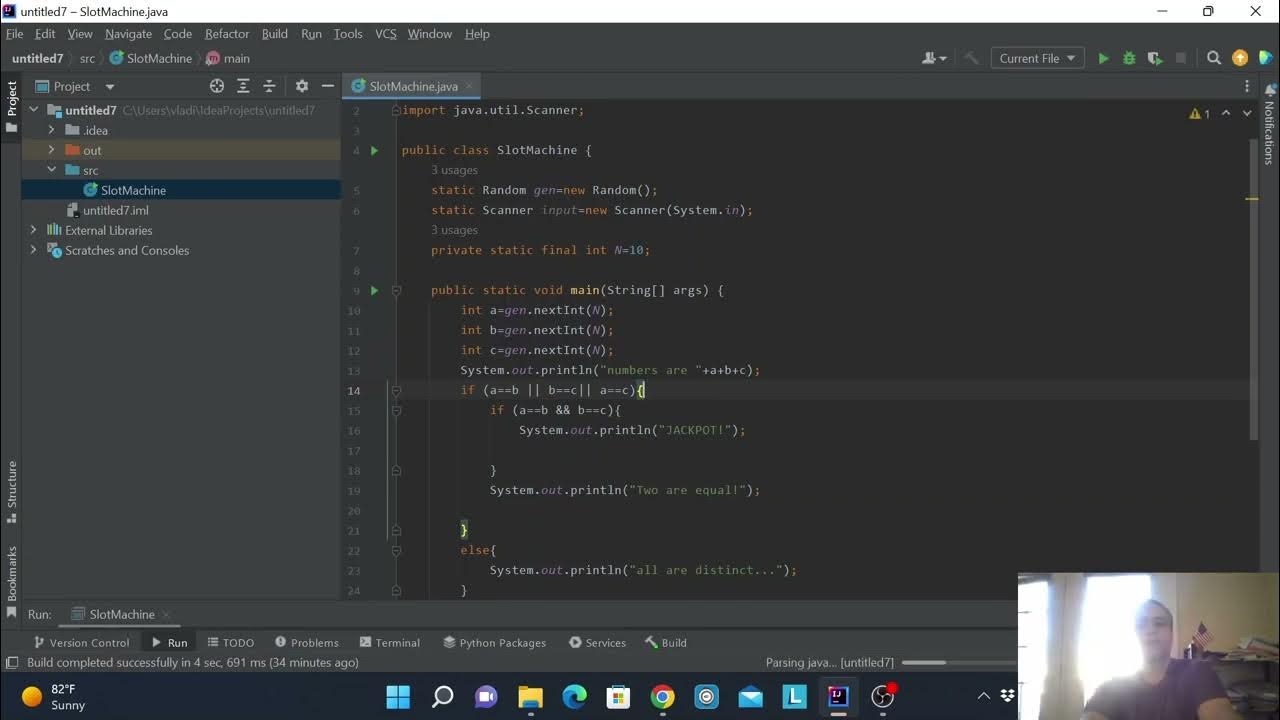Open the File menu

point(14,34)
